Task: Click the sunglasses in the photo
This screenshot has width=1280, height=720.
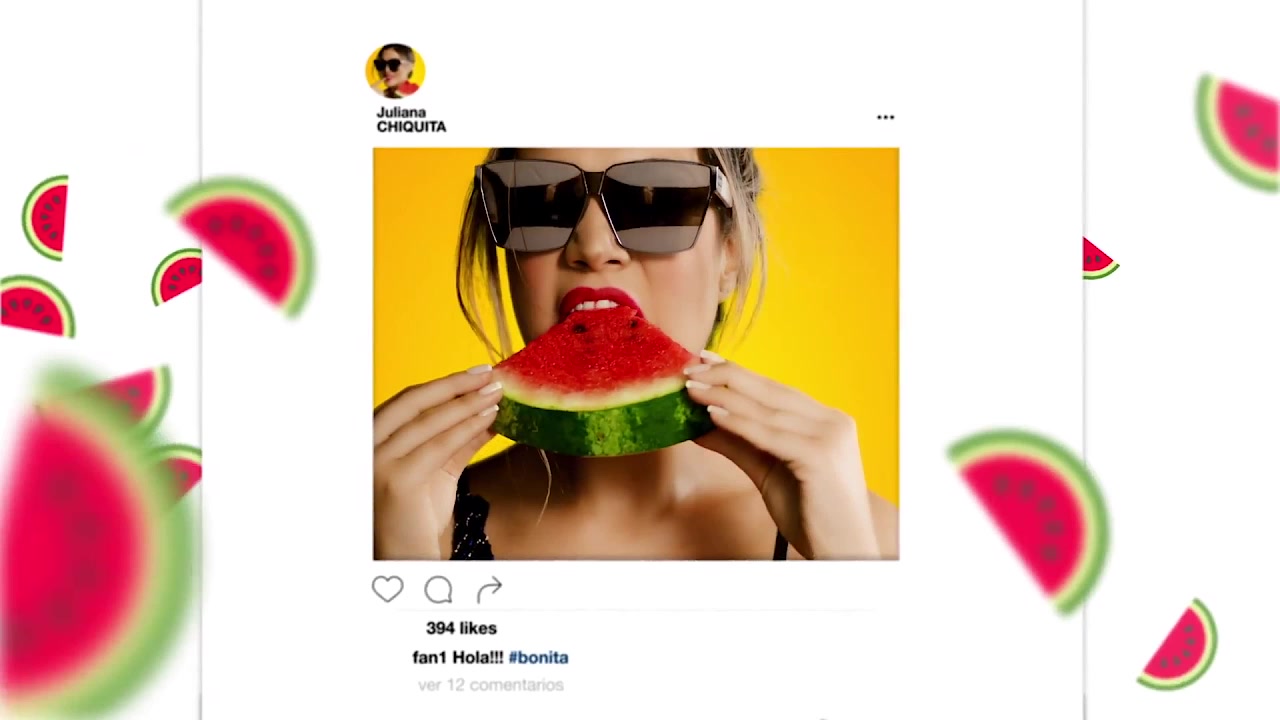Action: 598,203
